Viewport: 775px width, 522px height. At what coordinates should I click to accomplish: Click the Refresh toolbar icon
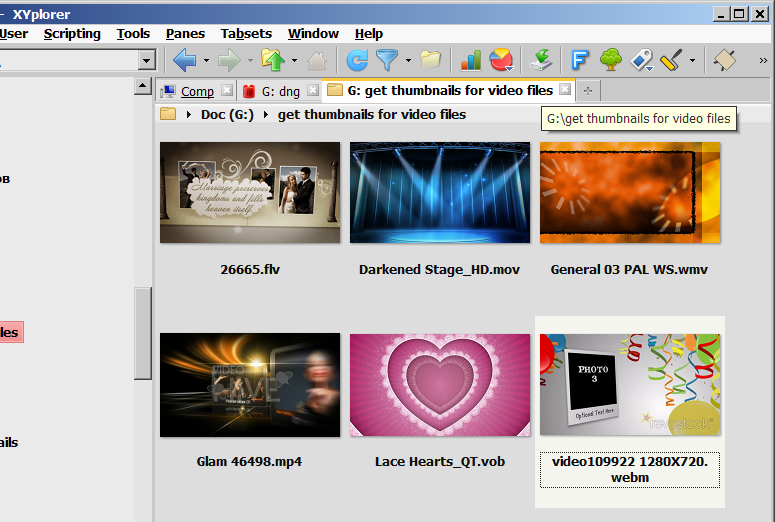point(357,60)
